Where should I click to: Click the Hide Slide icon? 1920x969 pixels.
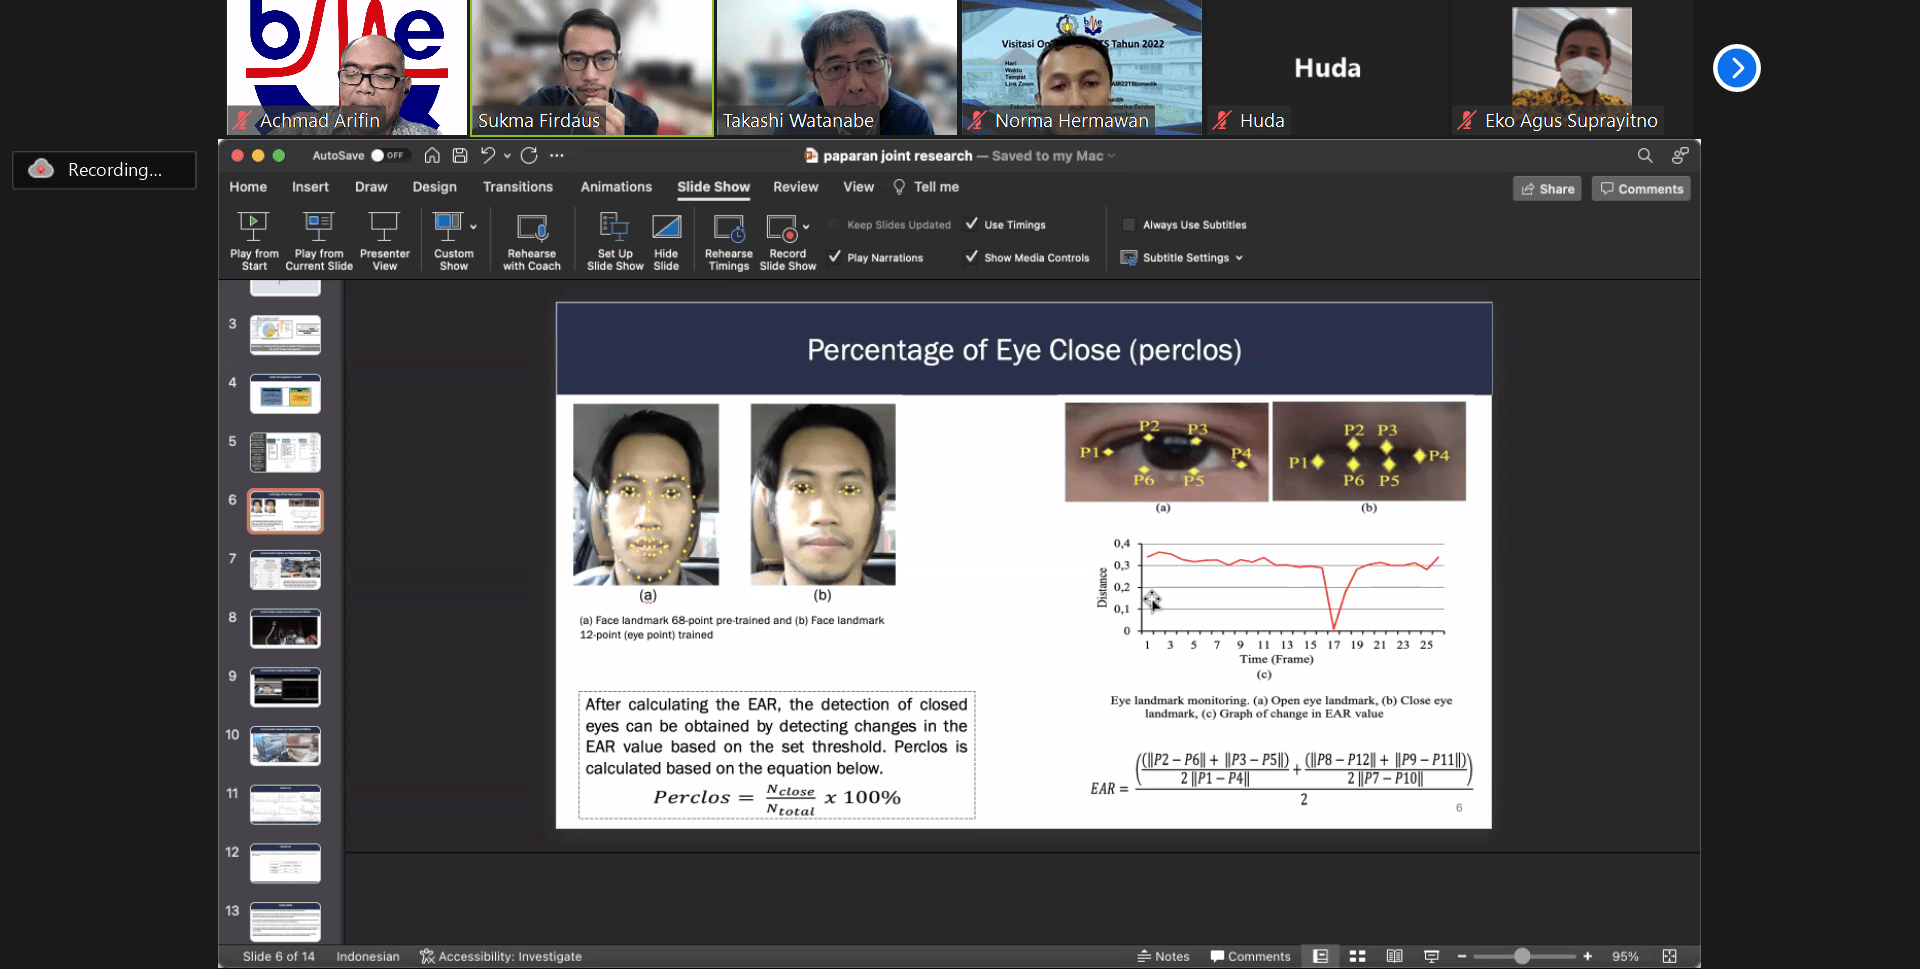pyautogui.click(x=666, y=228)
